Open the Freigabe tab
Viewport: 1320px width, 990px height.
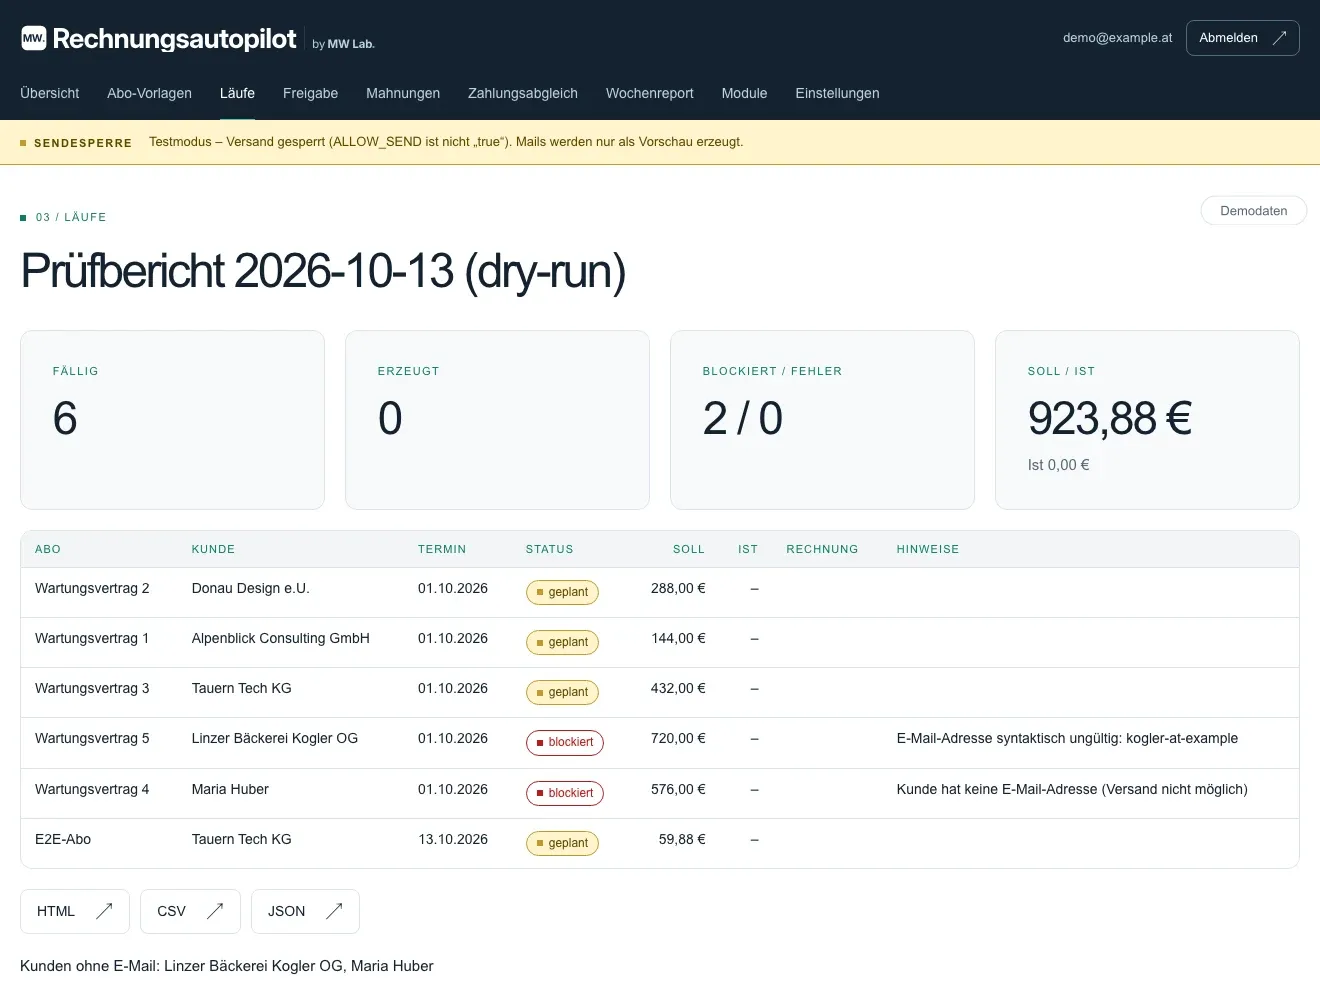[x=310, y=93]
